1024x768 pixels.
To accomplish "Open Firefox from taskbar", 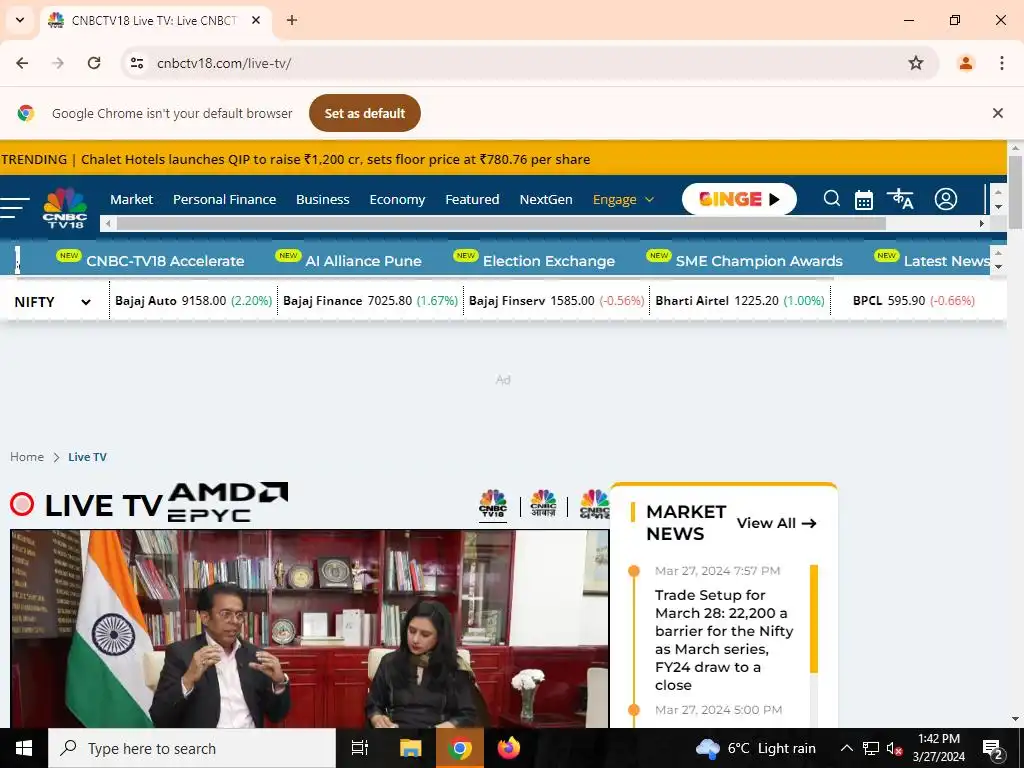I will coord(508,748).
